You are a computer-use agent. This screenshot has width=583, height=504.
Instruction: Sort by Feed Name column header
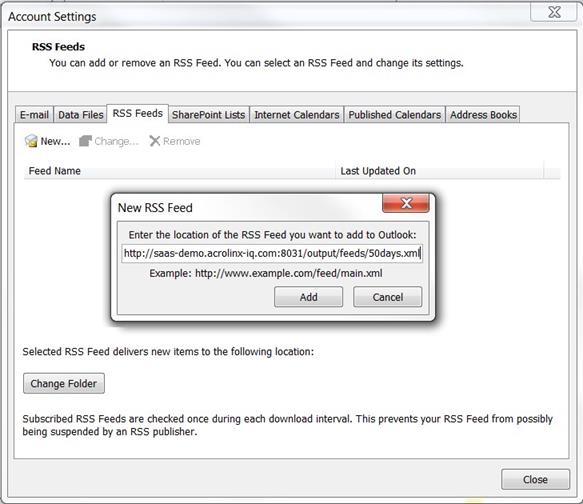(x=180, y=171)
